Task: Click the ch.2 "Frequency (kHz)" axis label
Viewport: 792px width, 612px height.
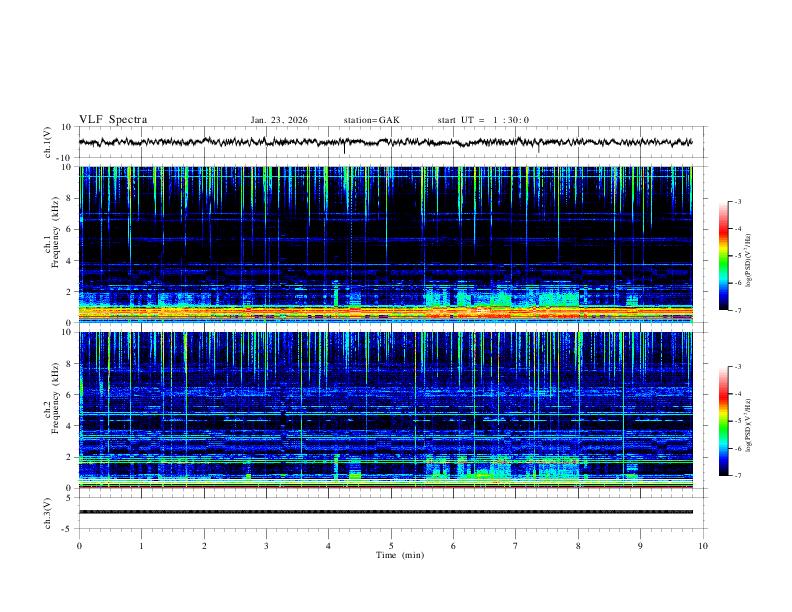Action: pos(55,398)
